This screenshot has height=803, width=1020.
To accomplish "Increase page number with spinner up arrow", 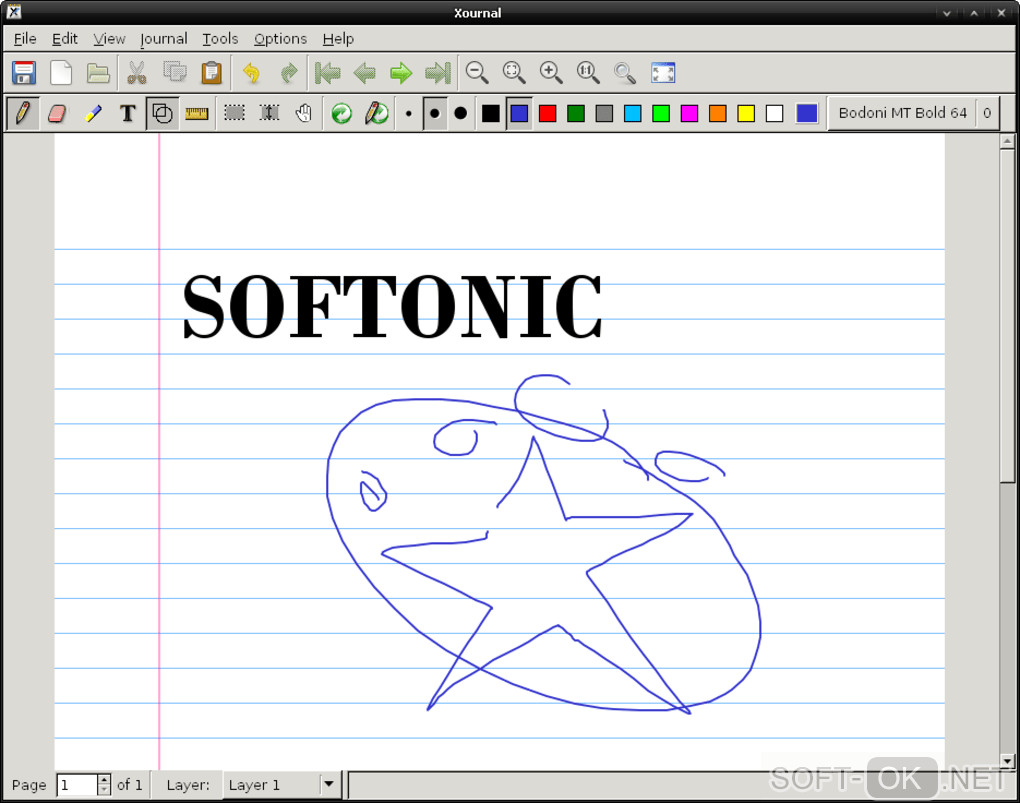I will click(104, 779).
